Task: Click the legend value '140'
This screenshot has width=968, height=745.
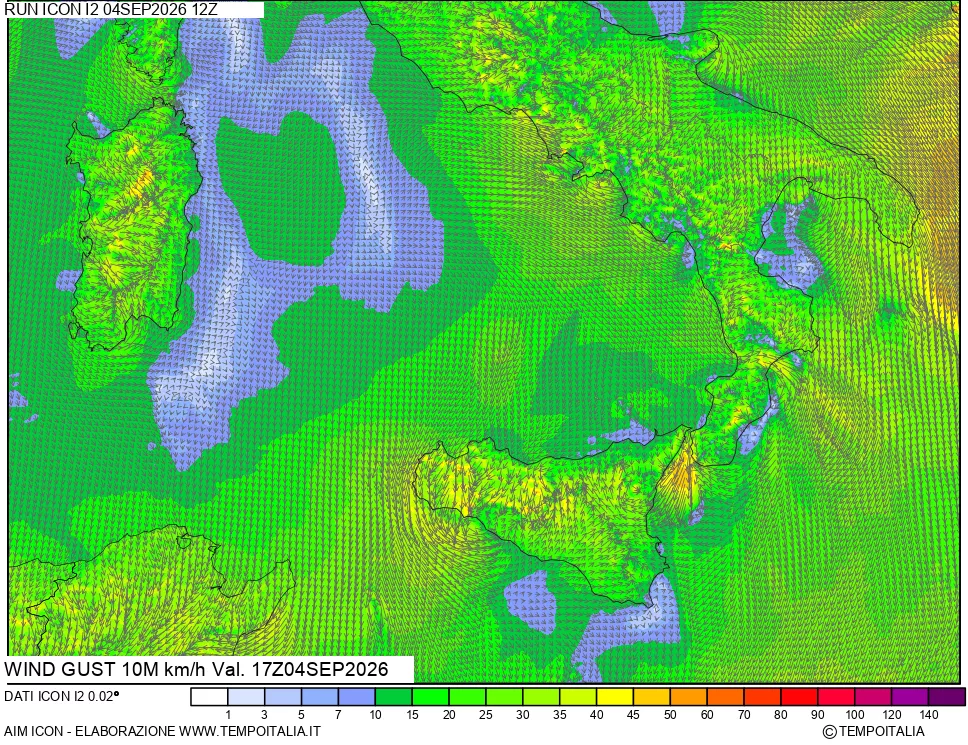Action: (x=928, y=715)
